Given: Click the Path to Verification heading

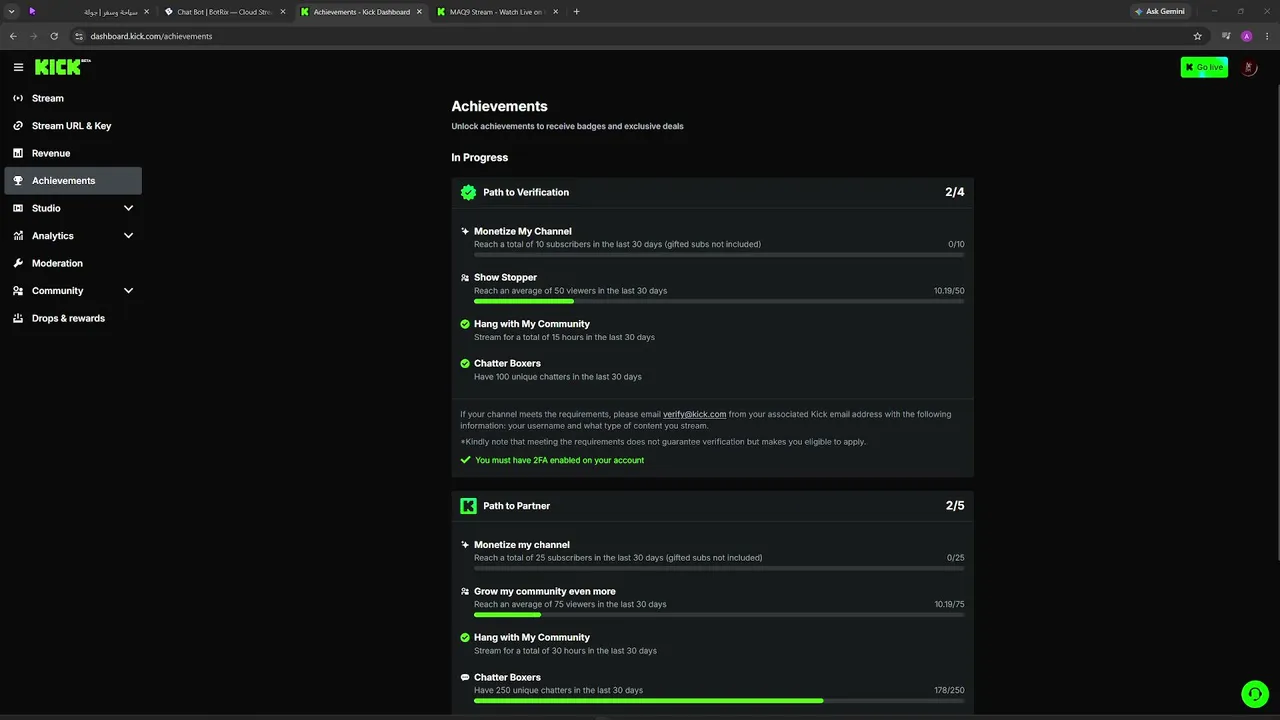Looking at the screenshot, I should click(526, 192).
